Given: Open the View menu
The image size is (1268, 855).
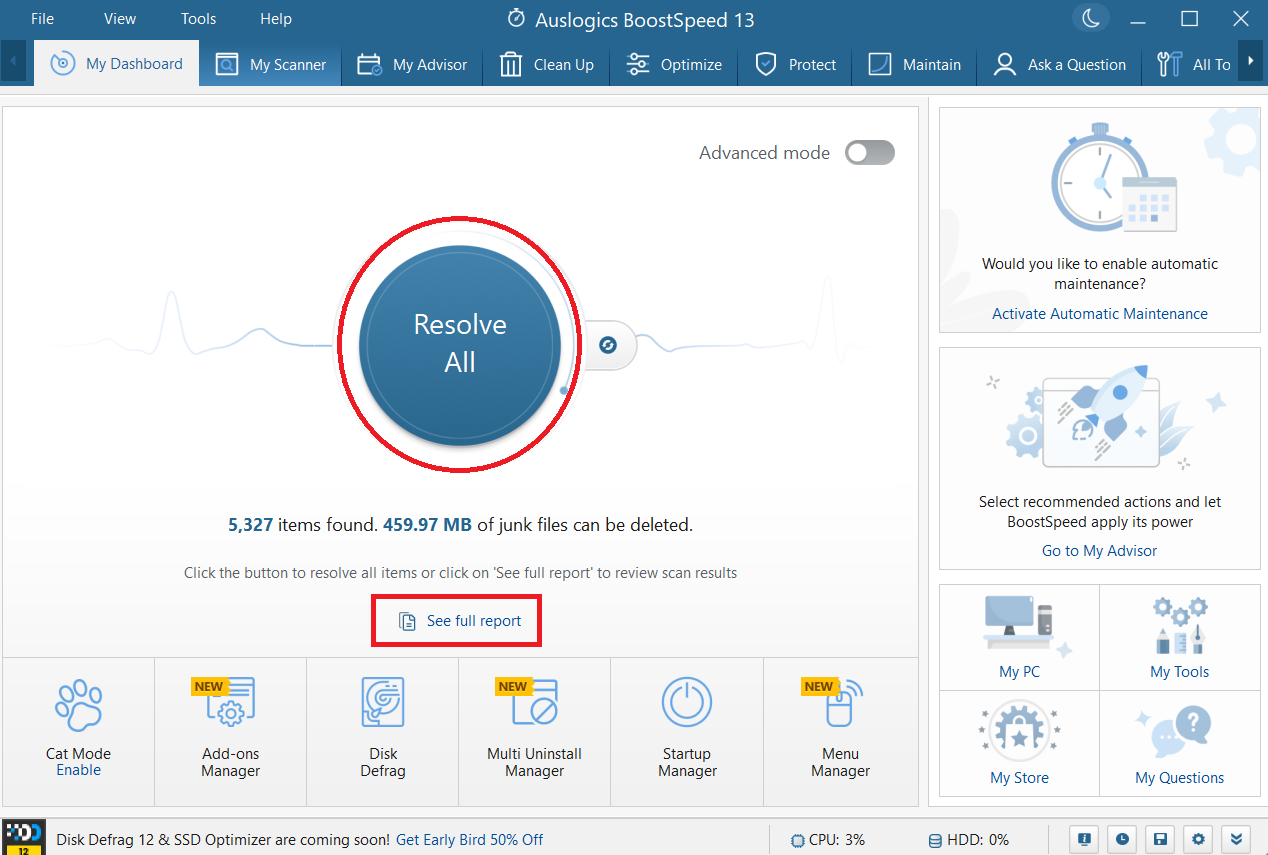Looking at the screenshot, I should click(x=120, y=19).
